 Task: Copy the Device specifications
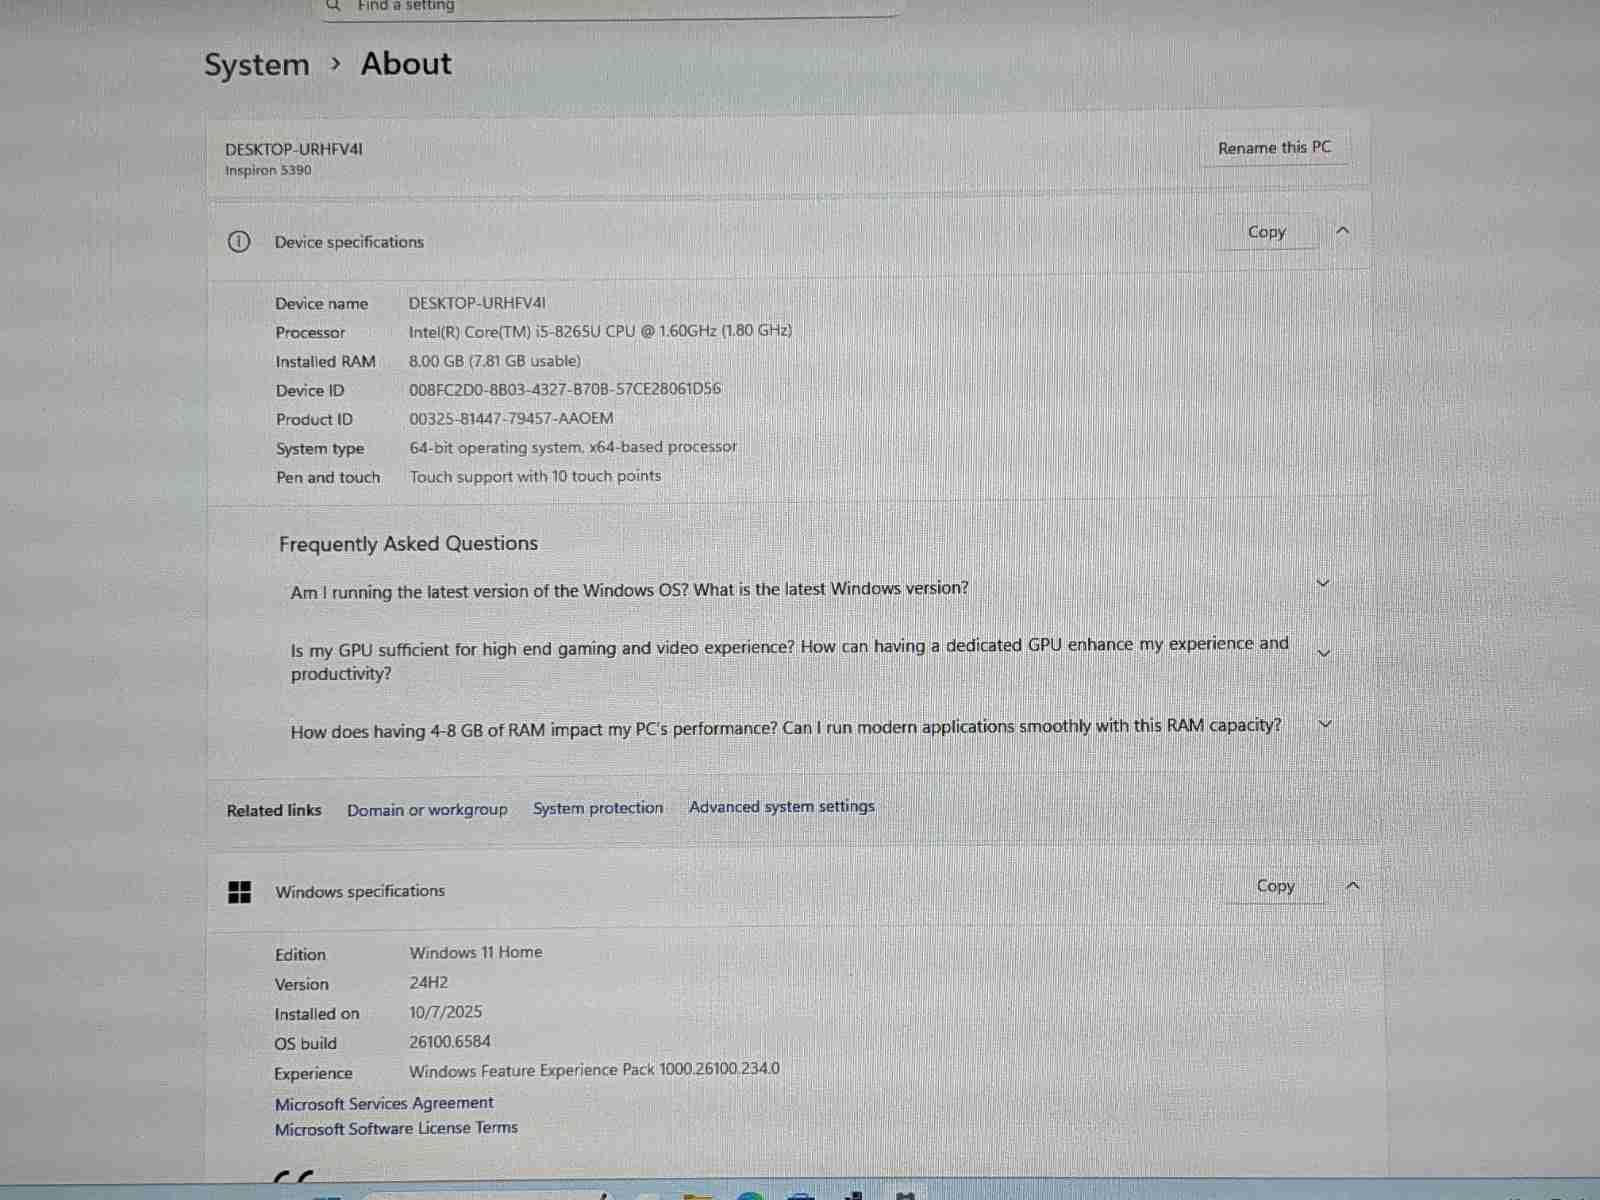point(1266,232)
